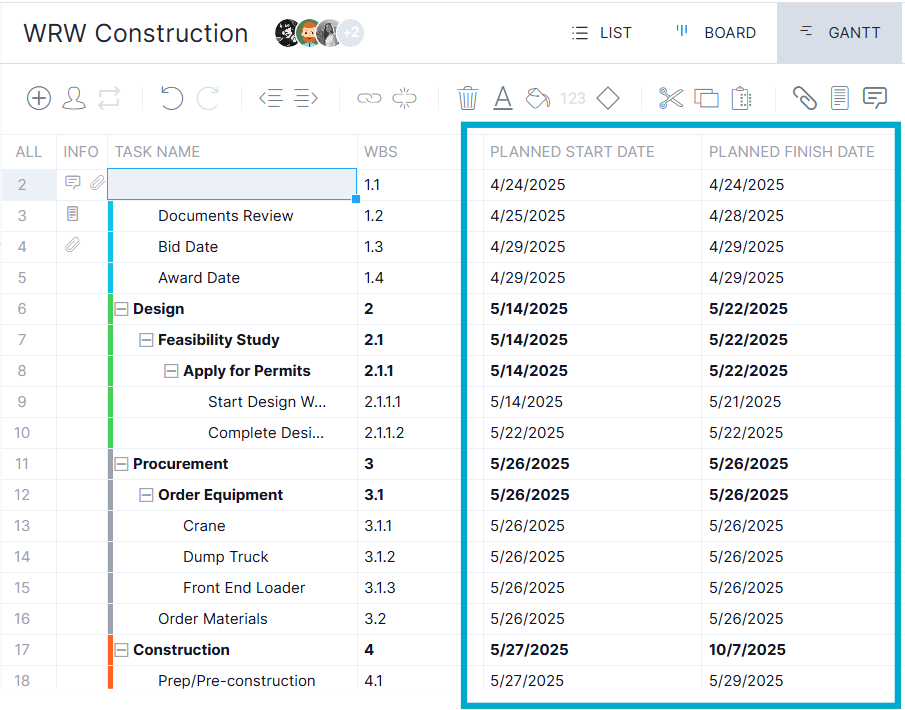Image resolution: width=905 pixels, height=710 pixels.
Task: Change font color using the A icon
Action: 502,98
